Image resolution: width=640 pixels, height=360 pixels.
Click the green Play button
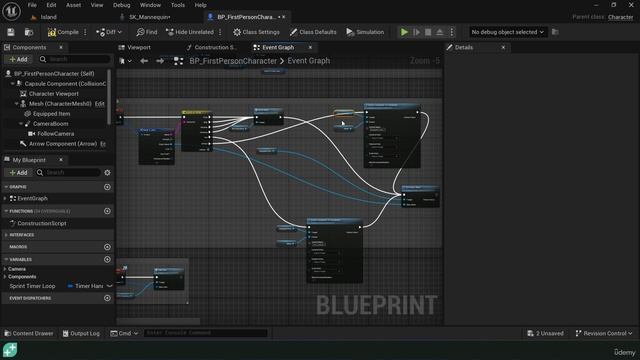pos(404,32)
